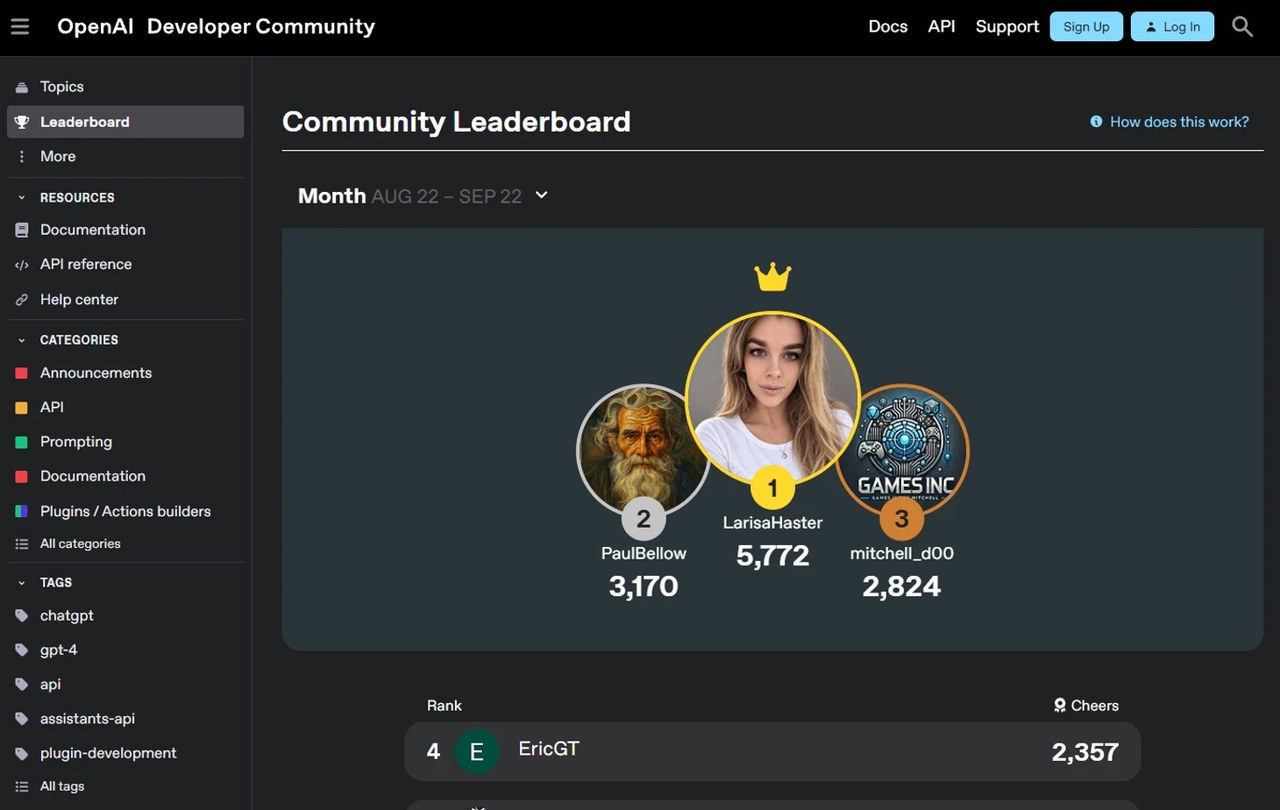Collapse the Categories sidebar section
This screenshot has width=1280, height=810.
tap(22, 340)
